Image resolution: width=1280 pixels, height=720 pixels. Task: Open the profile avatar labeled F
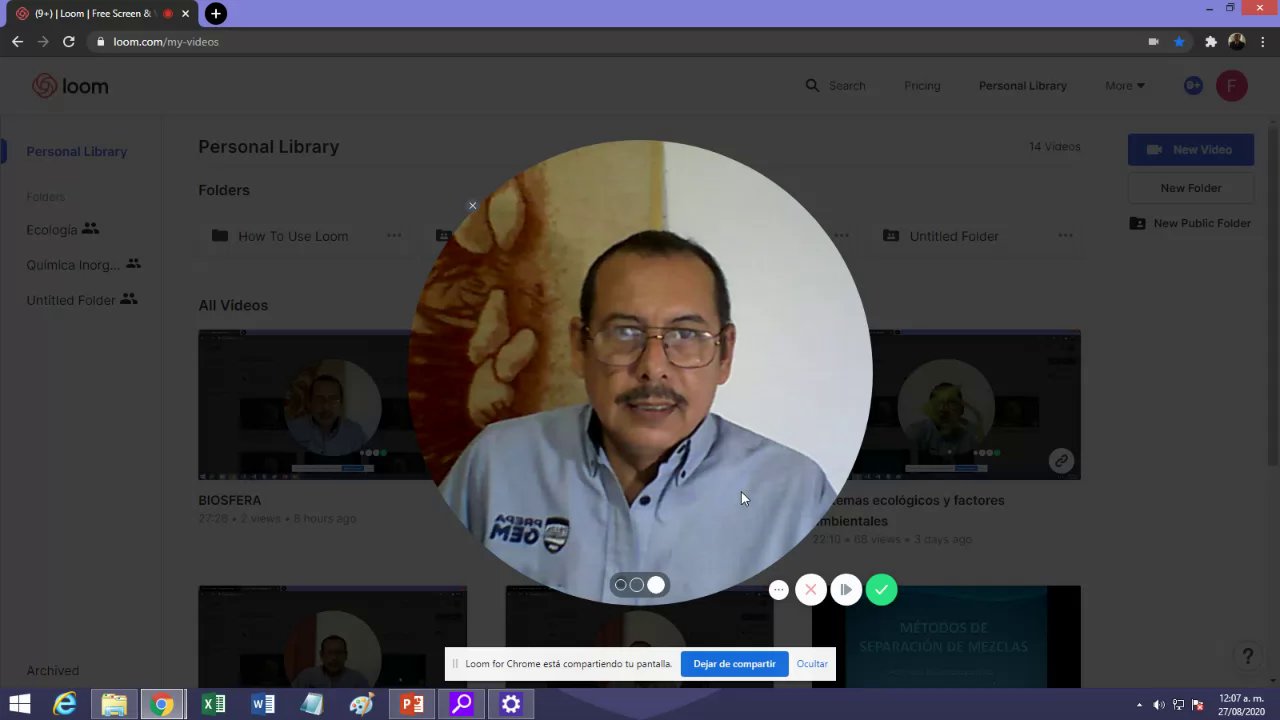[1231, 86]
